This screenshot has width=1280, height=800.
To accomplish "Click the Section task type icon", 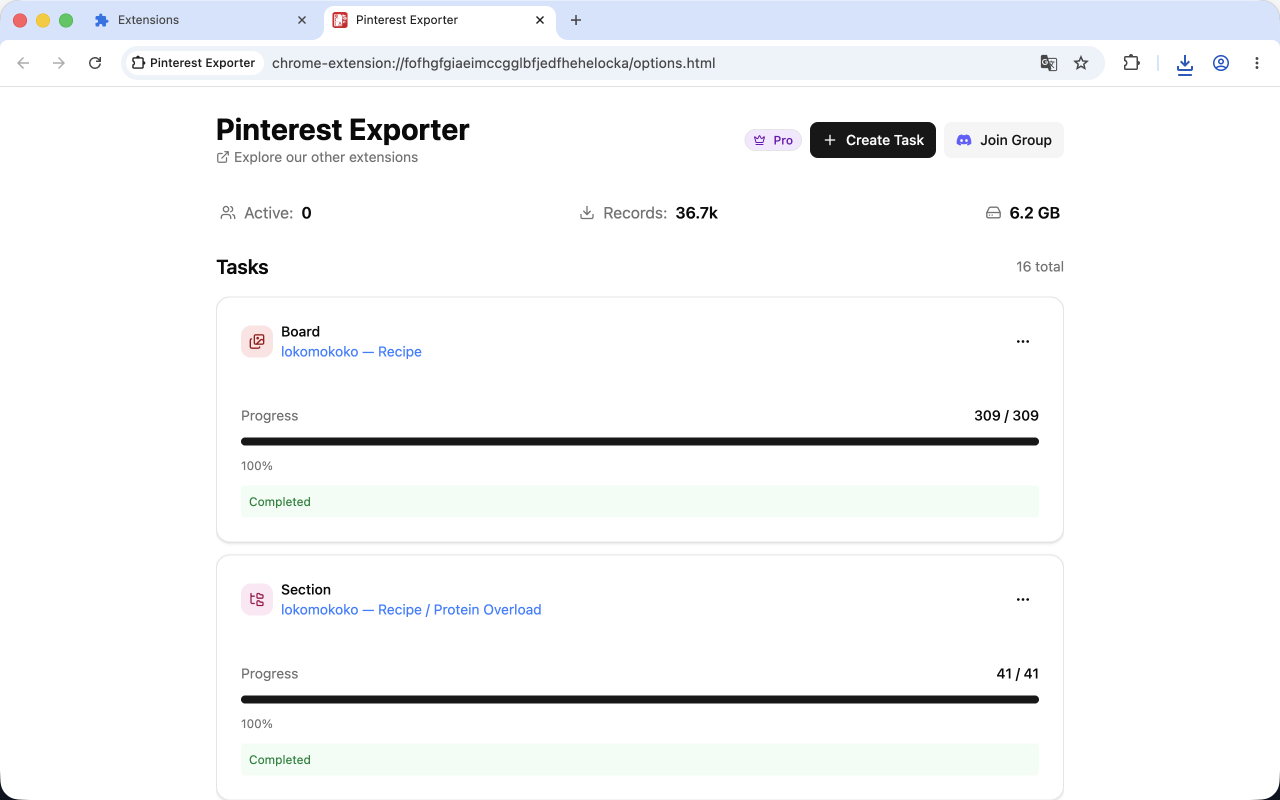I will pyautogui.click(x=257, y=599).
